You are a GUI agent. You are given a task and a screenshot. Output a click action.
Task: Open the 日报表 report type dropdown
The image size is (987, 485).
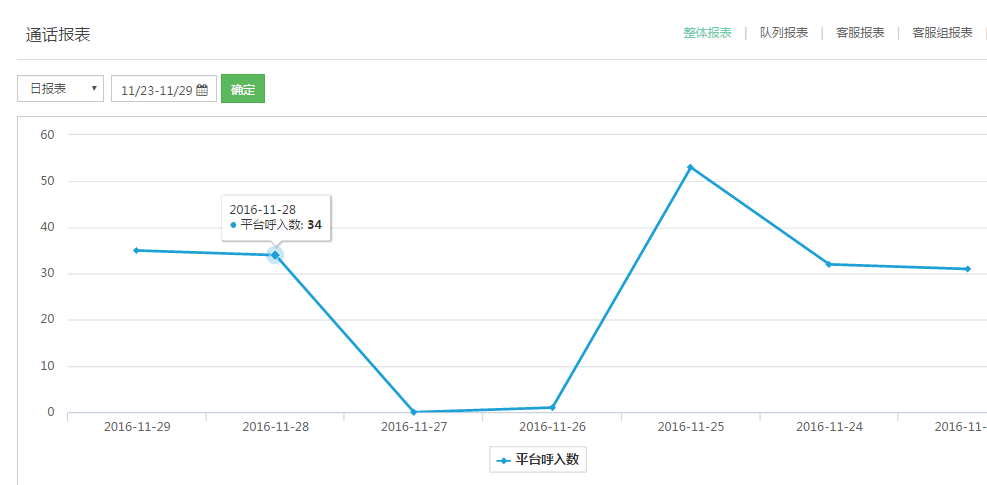tap(60, 89)
